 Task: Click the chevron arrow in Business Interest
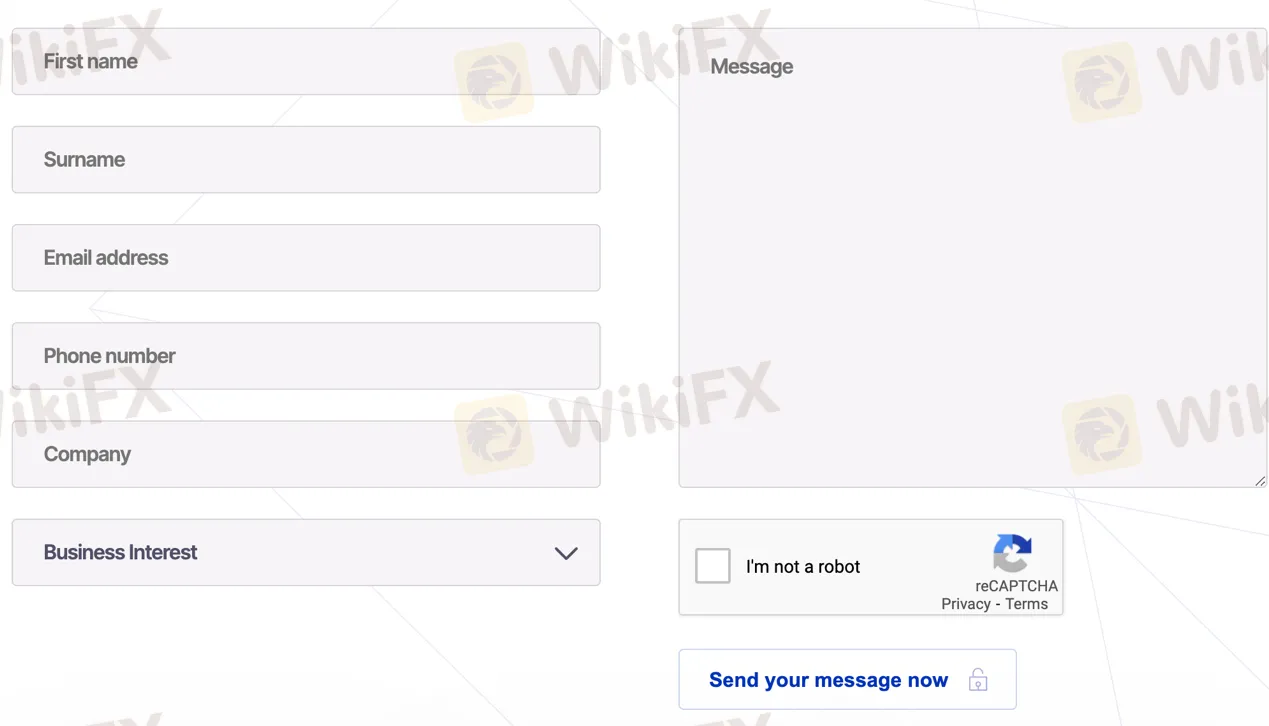(x=566, y=553)
